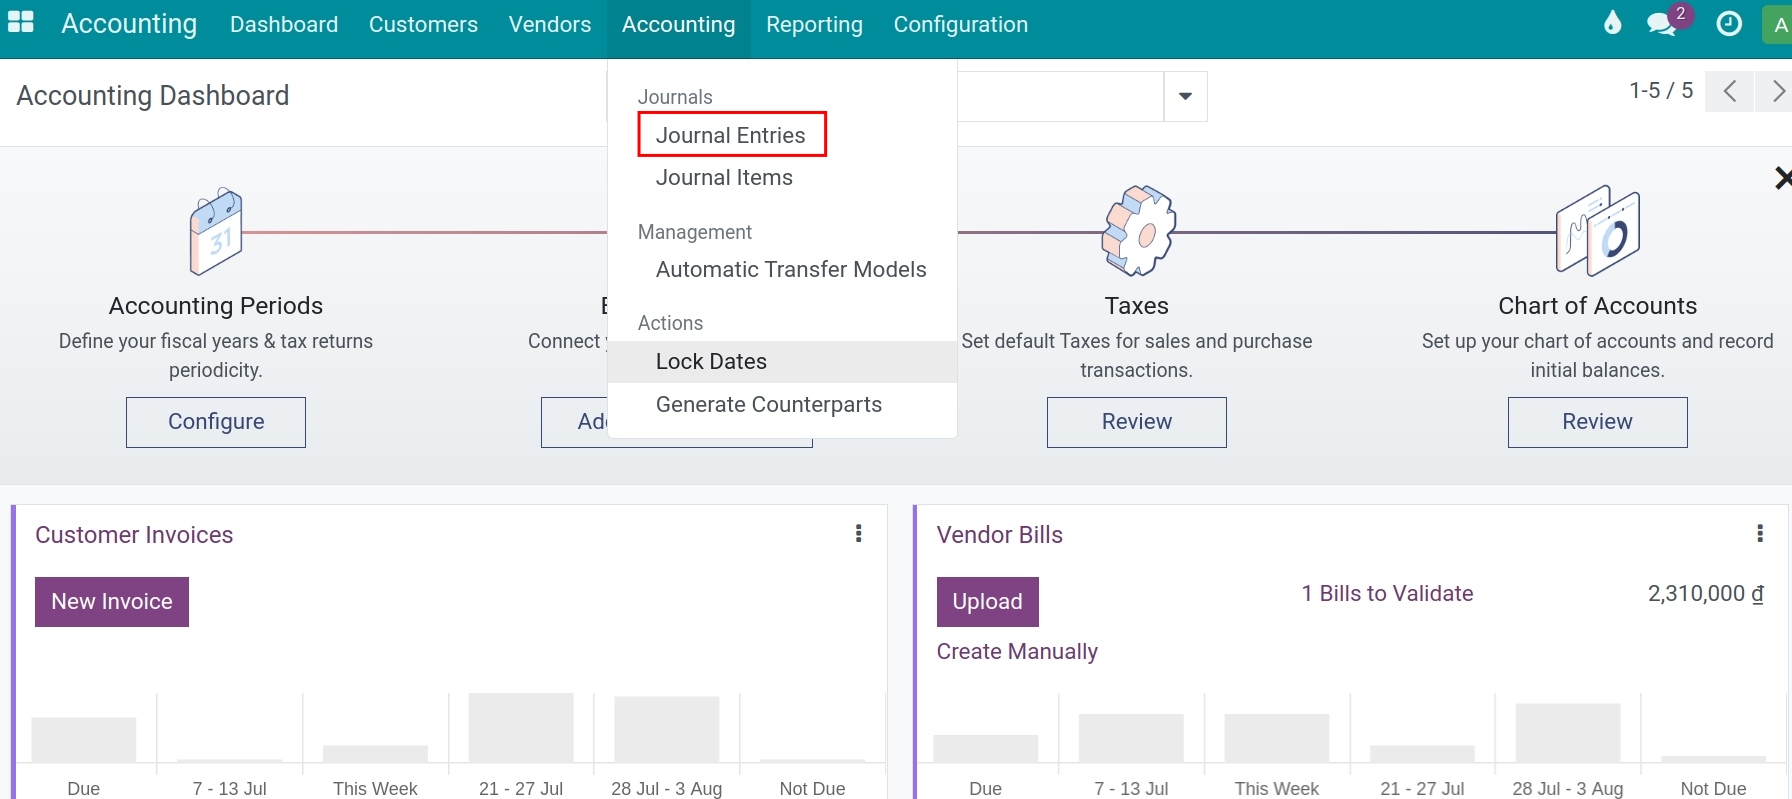This screenshot has height=799, width=1792.
Task: Open the Reporting menu
Action: point(814,24)
